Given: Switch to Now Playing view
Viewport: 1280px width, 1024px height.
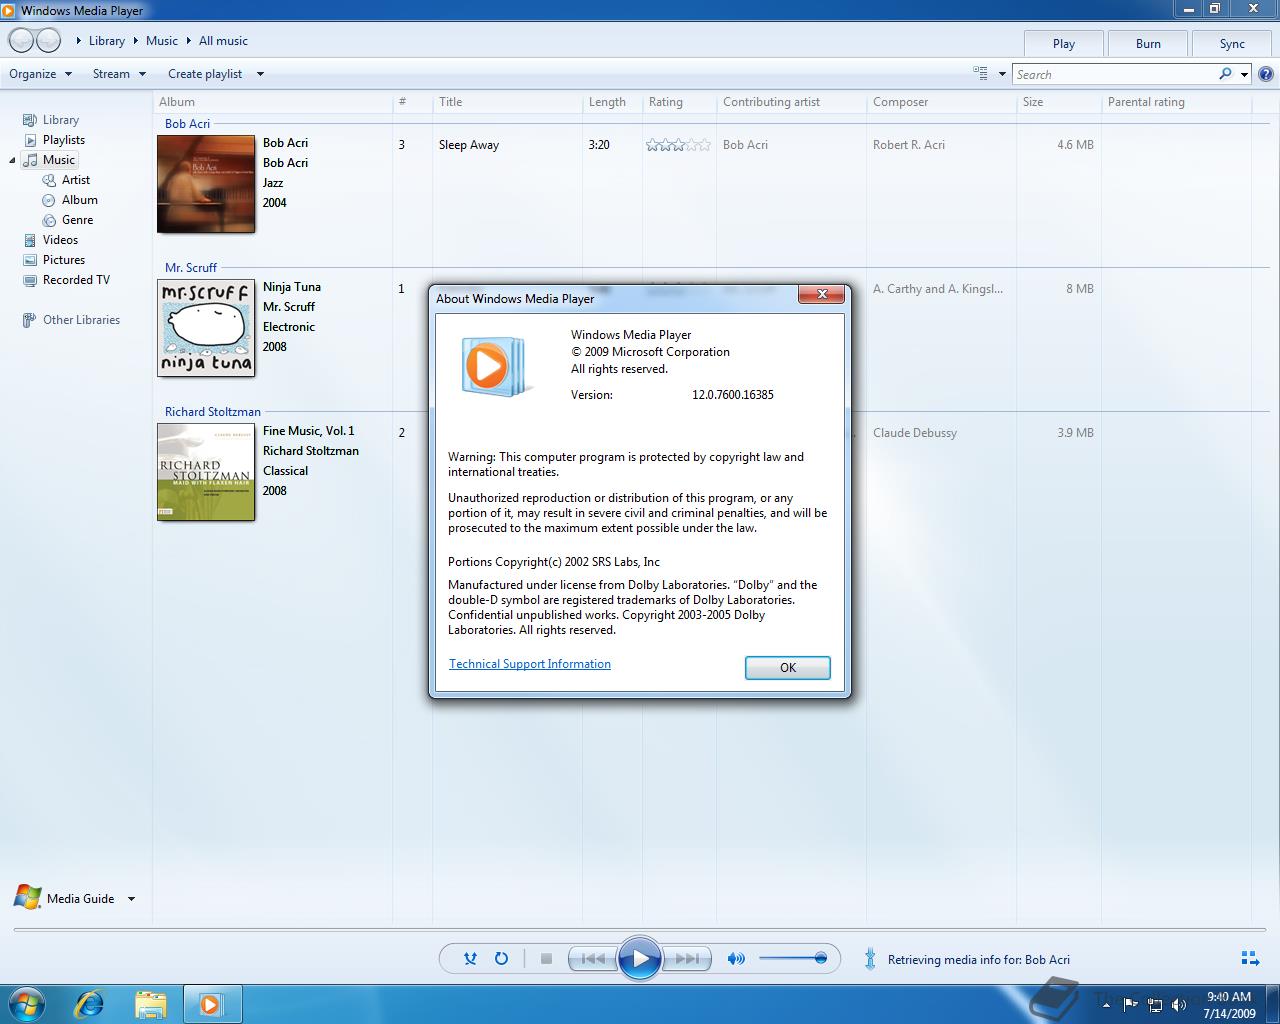Looking at the screenshot, I should 1250,958.
